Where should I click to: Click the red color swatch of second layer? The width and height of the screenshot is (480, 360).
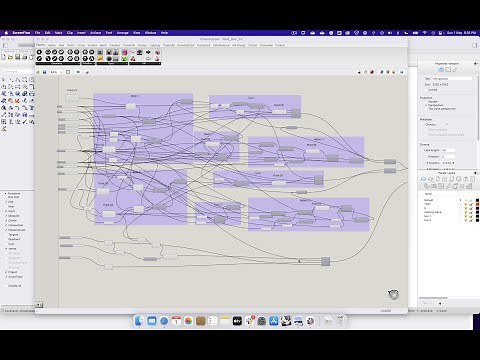477,204
